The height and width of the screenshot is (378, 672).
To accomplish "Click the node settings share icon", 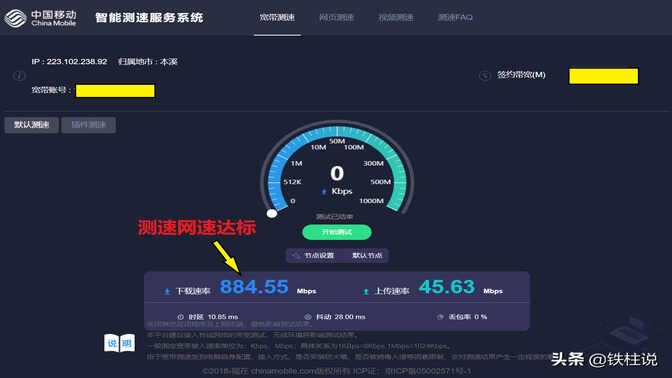I will point(296,255).
